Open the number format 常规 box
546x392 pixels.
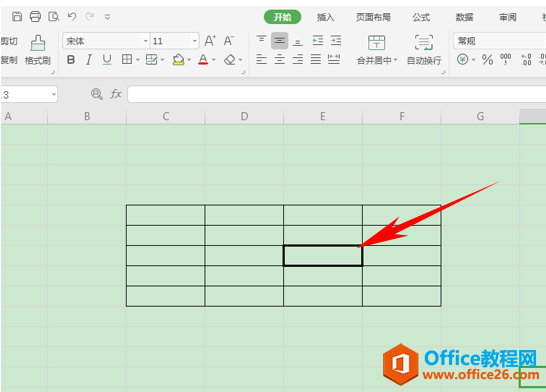pyautogui.click(x=499, y=41)
